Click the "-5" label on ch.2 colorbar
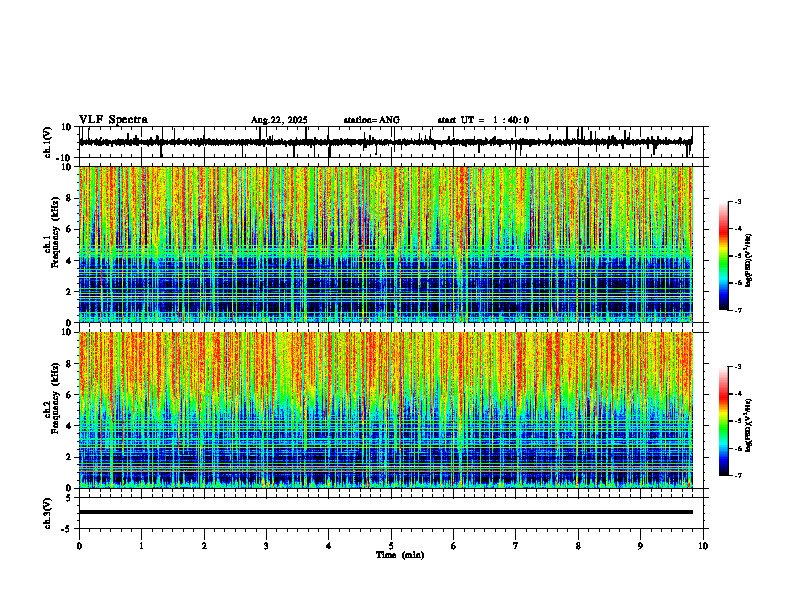Image resolution: width=792 pixels, height=612 pixels. pos(737,421)
